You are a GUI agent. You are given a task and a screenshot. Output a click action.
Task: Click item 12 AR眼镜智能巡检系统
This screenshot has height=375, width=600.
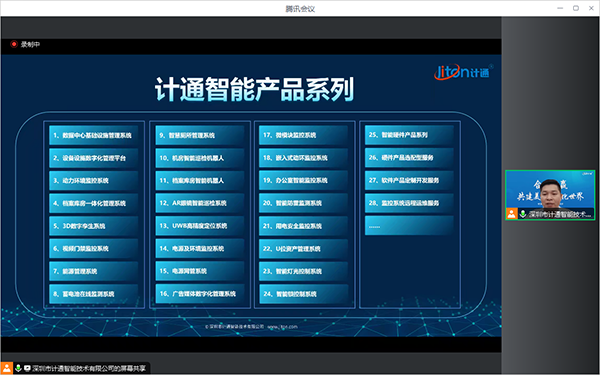click(x=200, y=203)
